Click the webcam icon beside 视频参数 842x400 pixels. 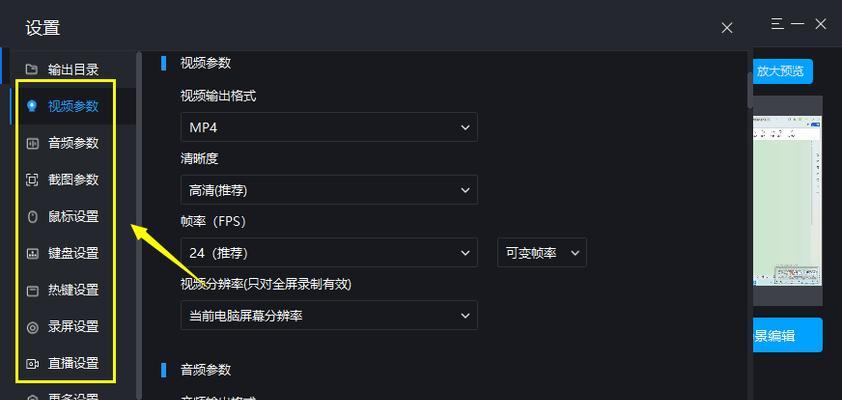32,106
